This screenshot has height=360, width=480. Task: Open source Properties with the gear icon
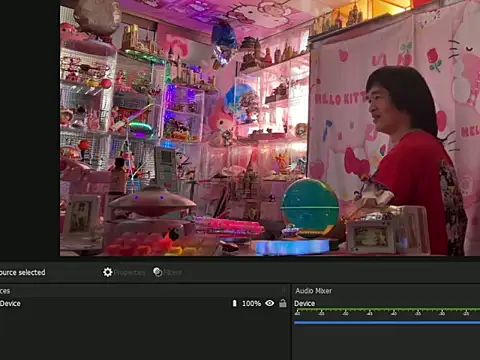click(x=124, y=272)
